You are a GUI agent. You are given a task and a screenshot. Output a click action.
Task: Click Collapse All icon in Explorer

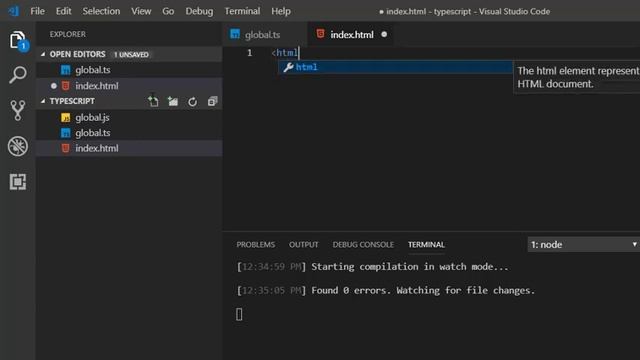tap(212, 101)
